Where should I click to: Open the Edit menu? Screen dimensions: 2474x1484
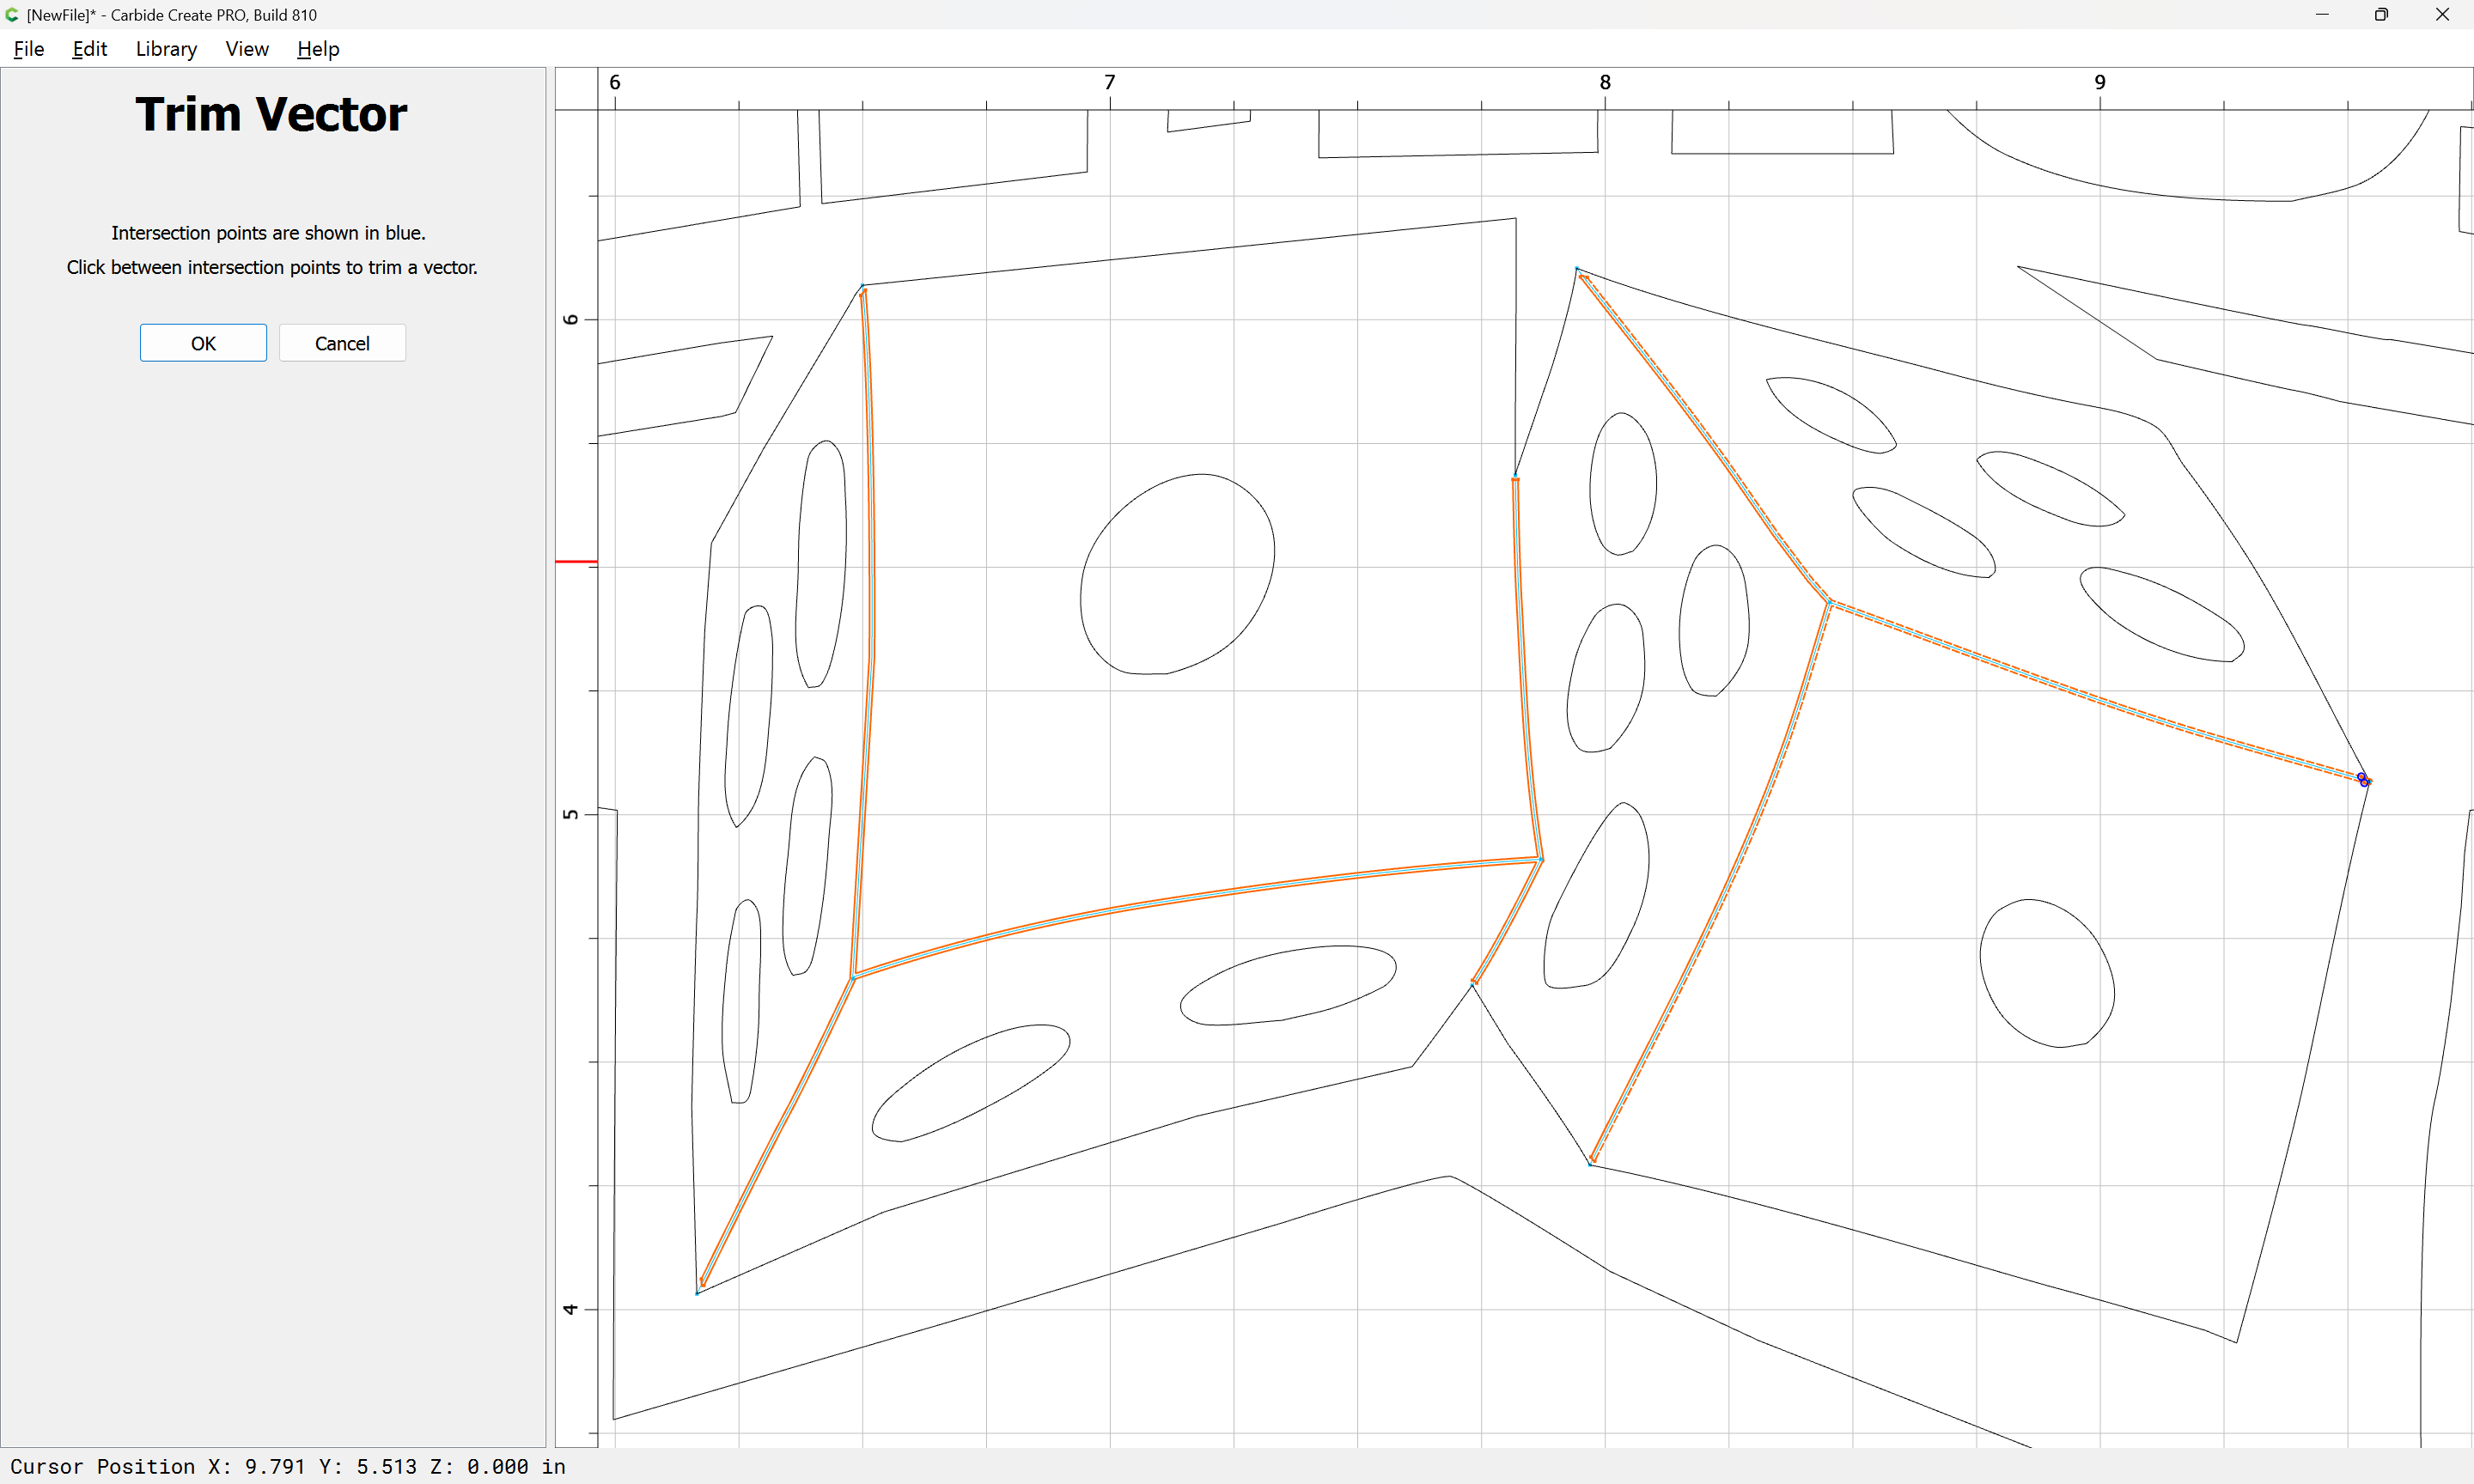click(89, 49)
